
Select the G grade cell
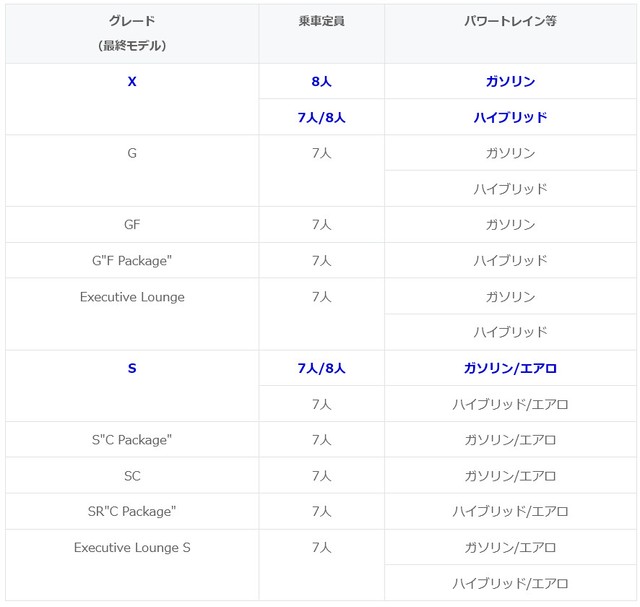click(x=132, y=153)
